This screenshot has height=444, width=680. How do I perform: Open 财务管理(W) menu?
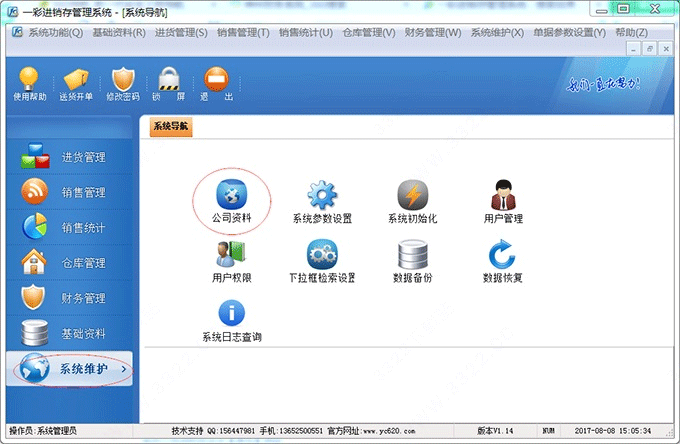pos(433,33)
